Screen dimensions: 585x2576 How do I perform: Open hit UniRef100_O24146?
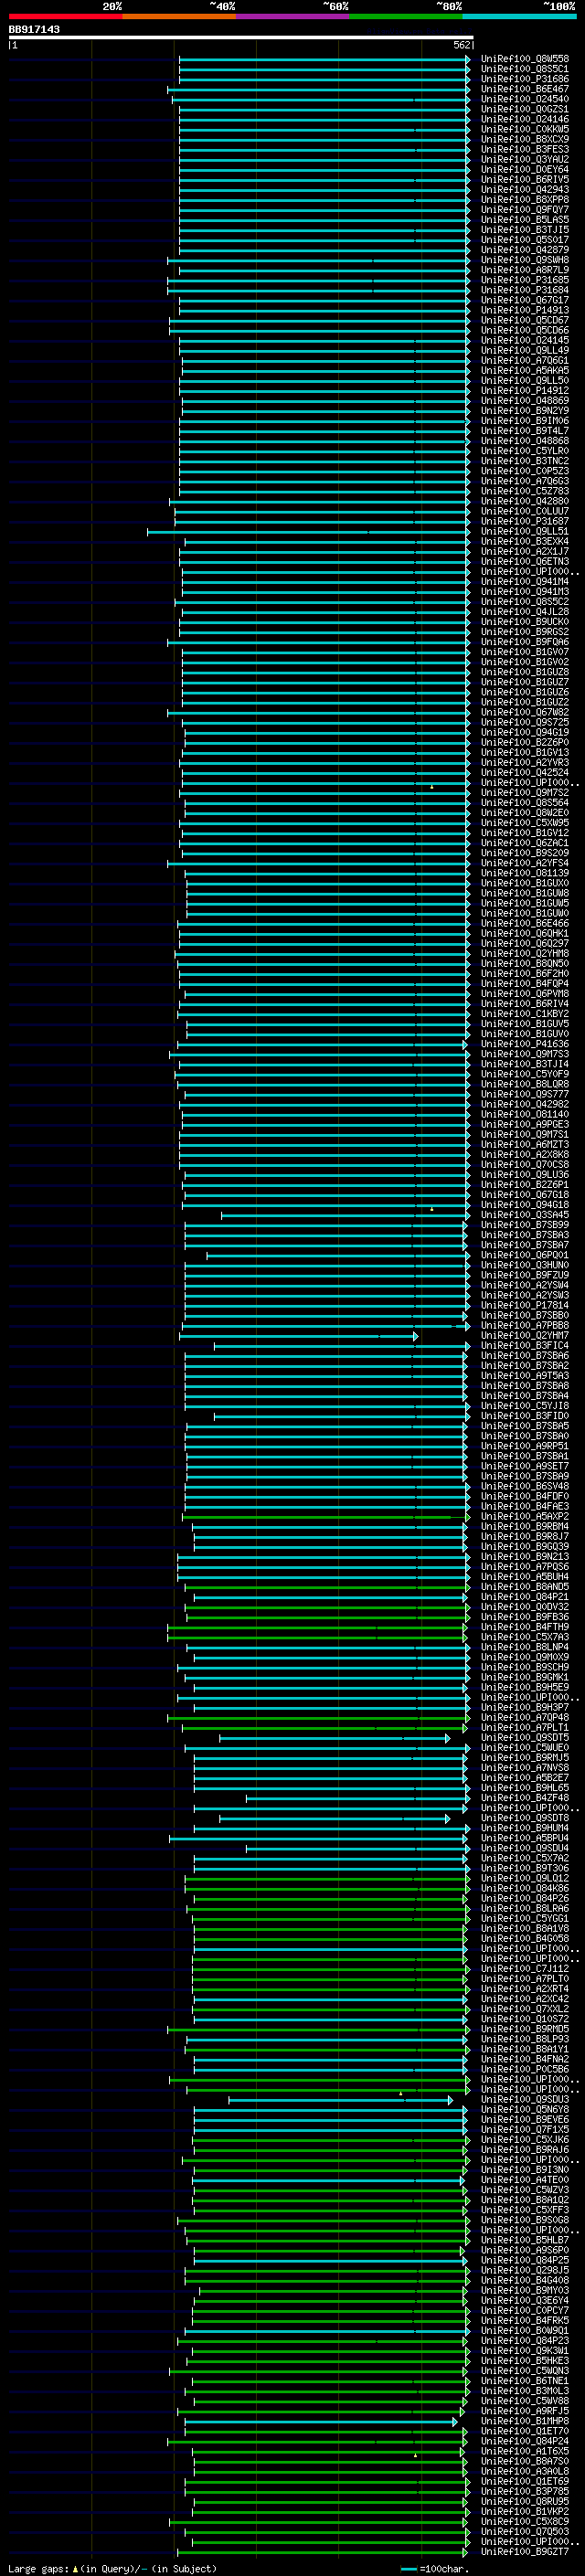(x=525, y=119)
